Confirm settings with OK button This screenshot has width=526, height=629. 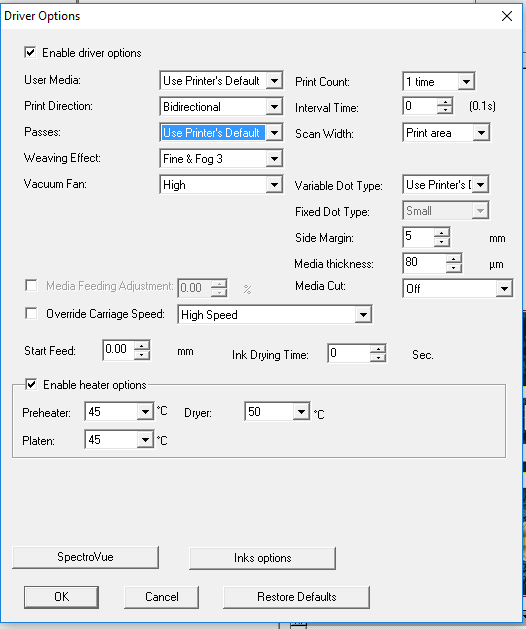tap(61, 597)
